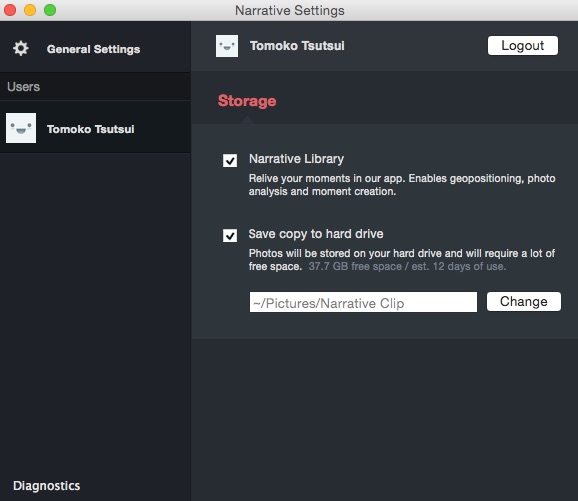Viewport: 578px width, 501px height.
Task: Click the ~/Pictures/Narrative Clip path field
Action: [363, 302]
